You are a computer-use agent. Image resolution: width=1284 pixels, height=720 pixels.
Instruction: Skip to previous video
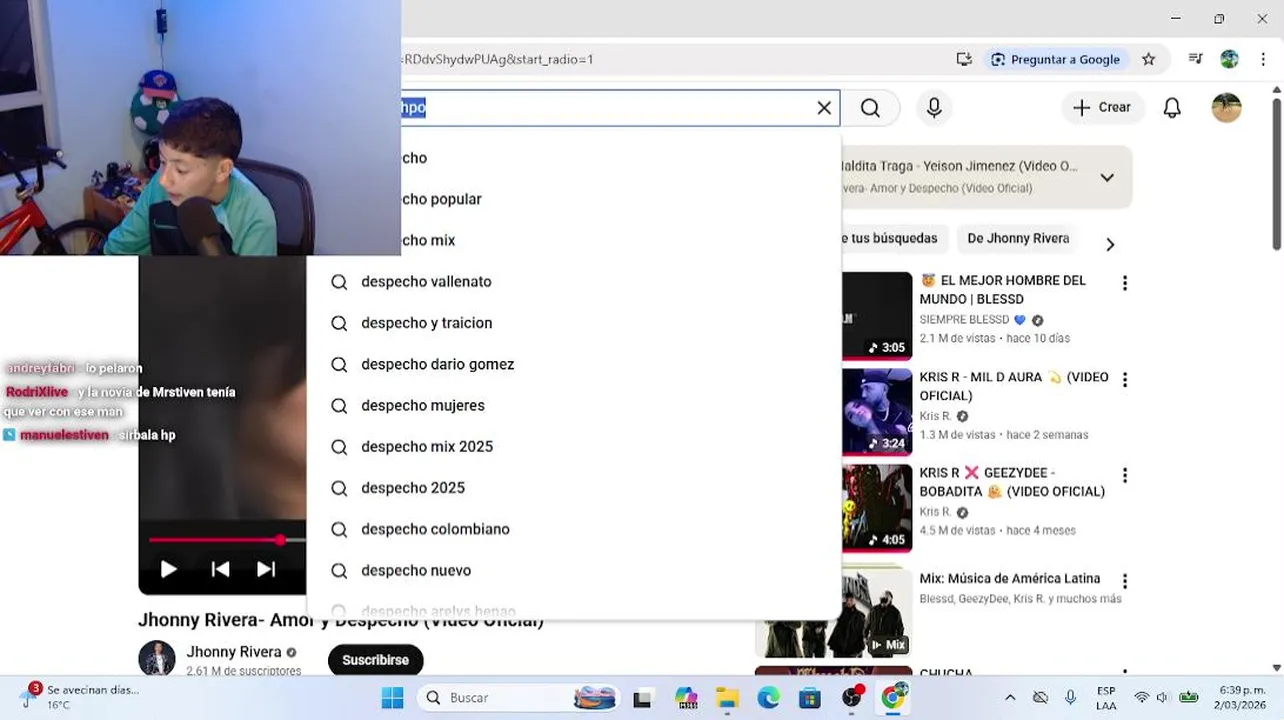220,569
